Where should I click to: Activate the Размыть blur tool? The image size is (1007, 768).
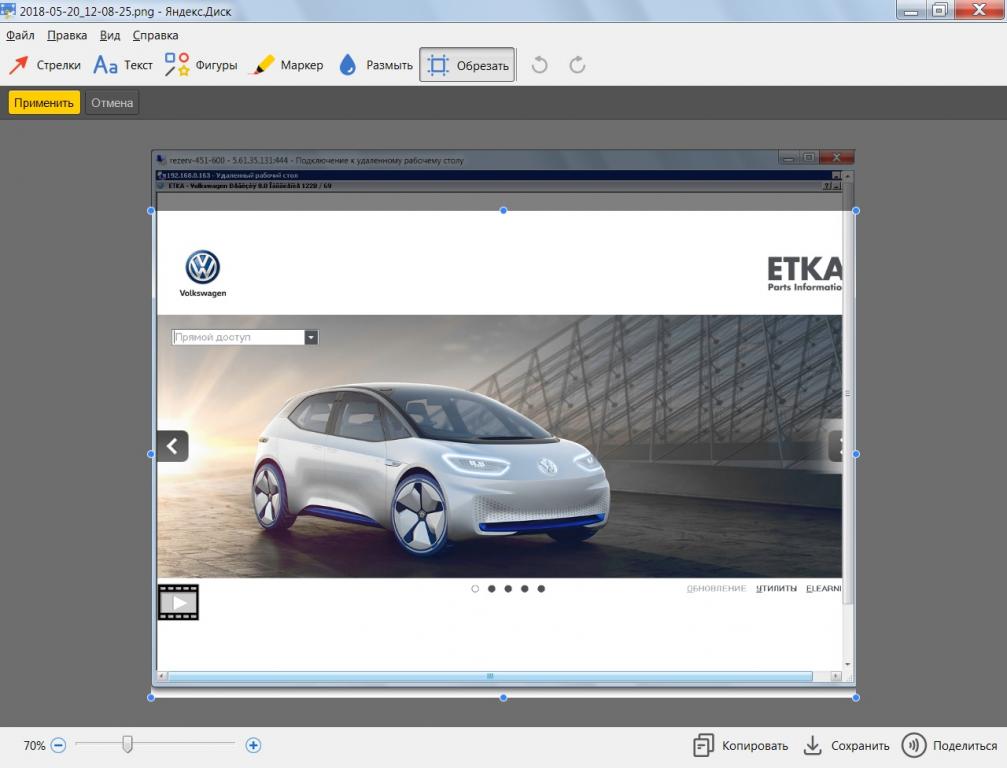[x=376, y=65]
